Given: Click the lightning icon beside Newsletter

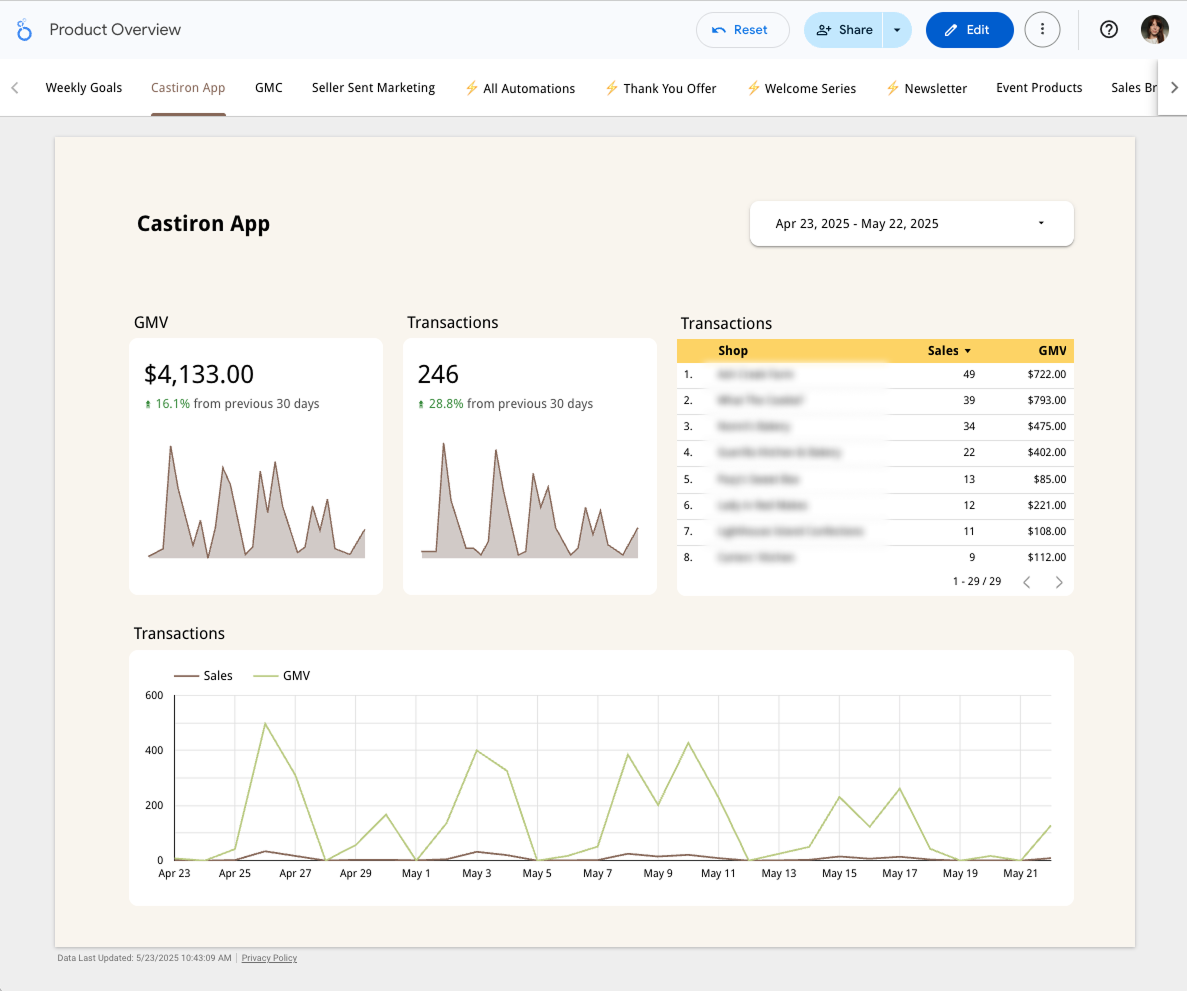Looking at the screenshot, I should coord(893,88).
